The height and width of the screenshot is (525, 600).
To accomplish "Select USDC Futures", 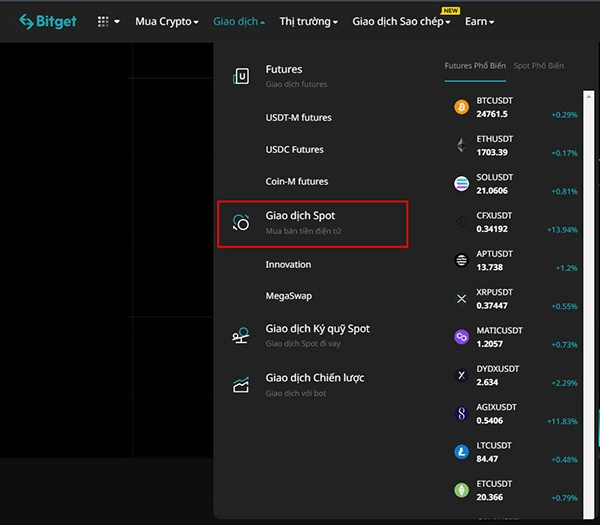I will coord(295,150).
